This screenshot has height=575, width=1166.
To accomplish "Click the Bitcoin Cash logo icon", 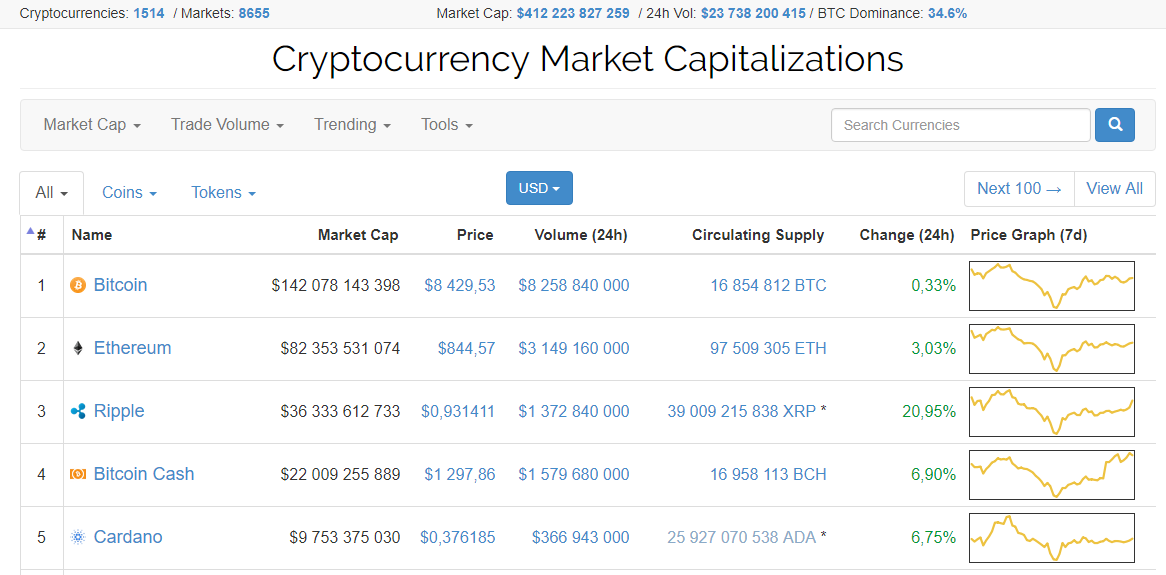I will 78,475.
